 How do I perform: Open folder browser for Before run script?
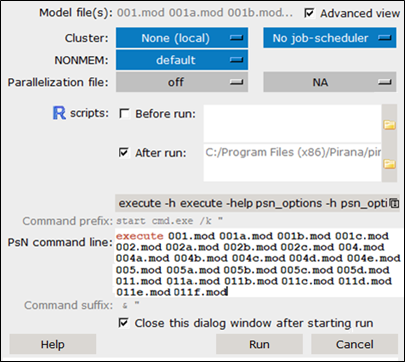[x=389, y=125]
